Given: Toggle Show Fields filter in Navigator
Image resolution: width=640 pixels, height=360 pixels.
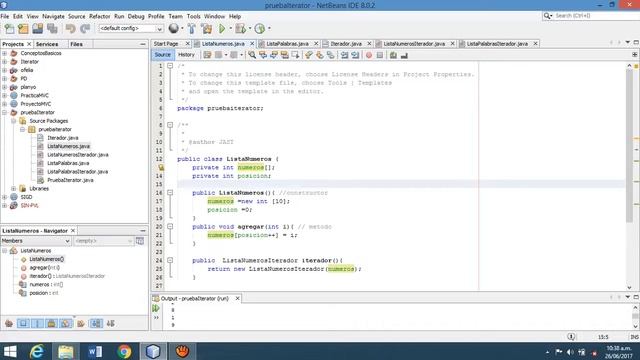Looking at the screenshot, I should (23, 324).
